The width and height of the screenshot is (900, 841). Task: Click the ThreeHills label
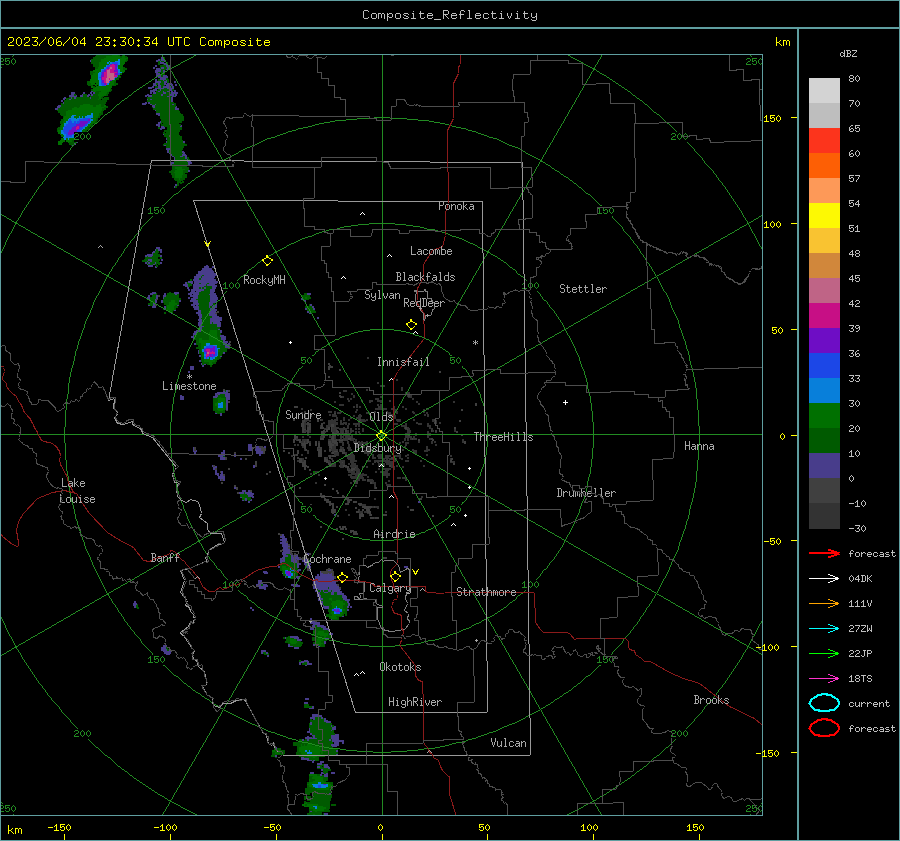[x=503, y=437]
